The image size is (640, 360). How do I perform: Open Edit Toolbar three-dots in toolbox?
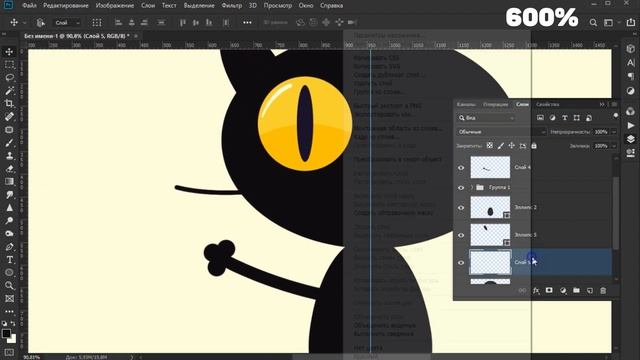click(9, 311)
